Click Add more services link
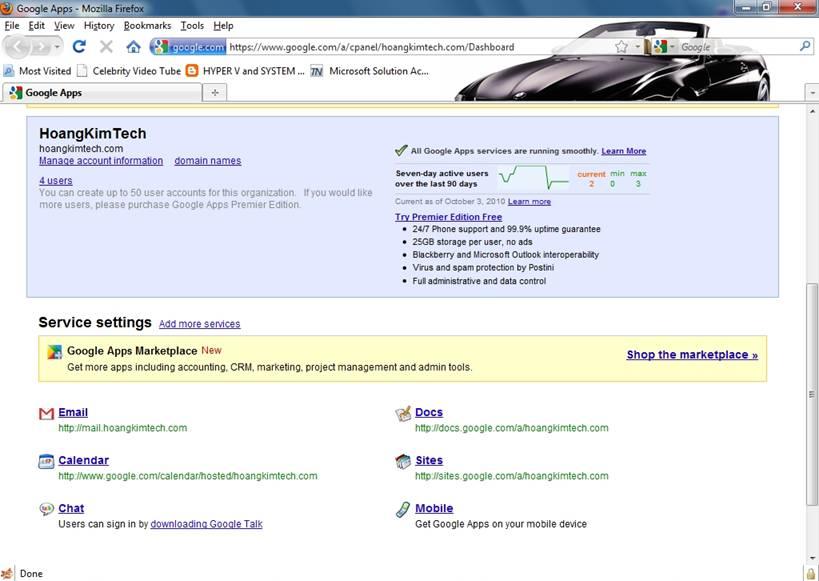Image resolution: width=819 pixels, height=581 pixels. pos(200,324)
